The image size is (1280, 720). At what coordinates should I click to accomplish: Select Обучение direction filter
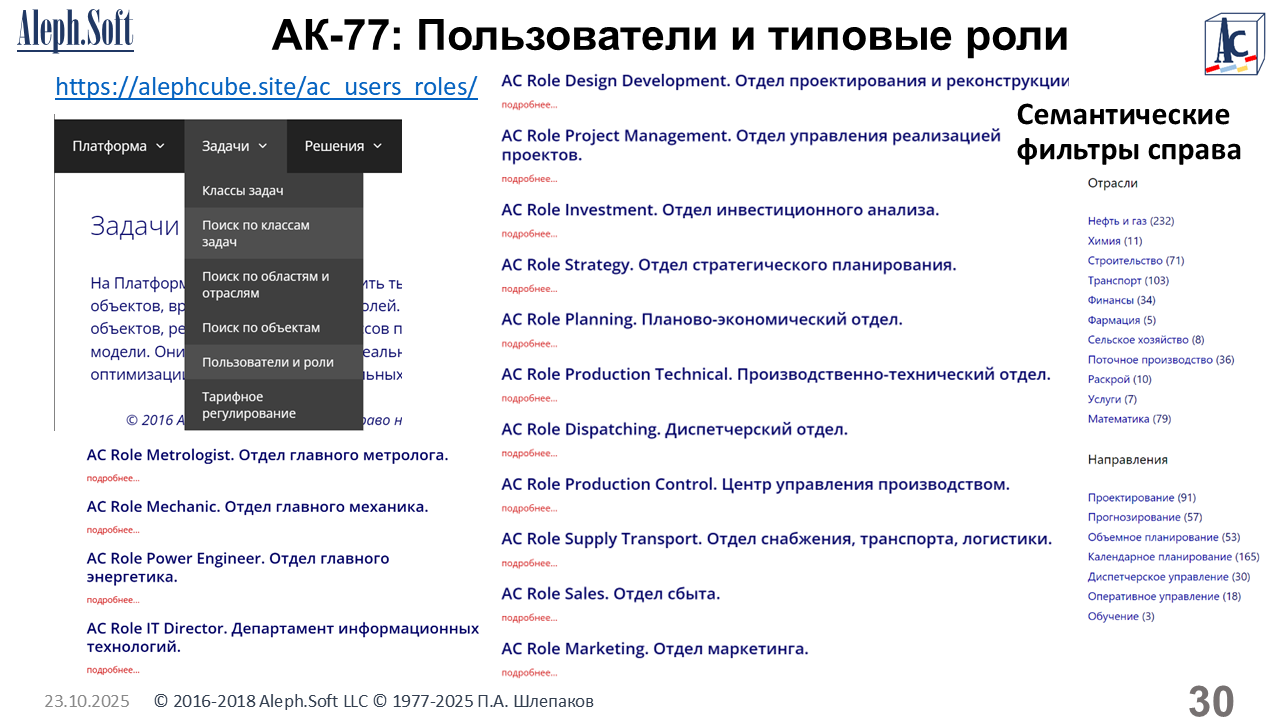1120,616
